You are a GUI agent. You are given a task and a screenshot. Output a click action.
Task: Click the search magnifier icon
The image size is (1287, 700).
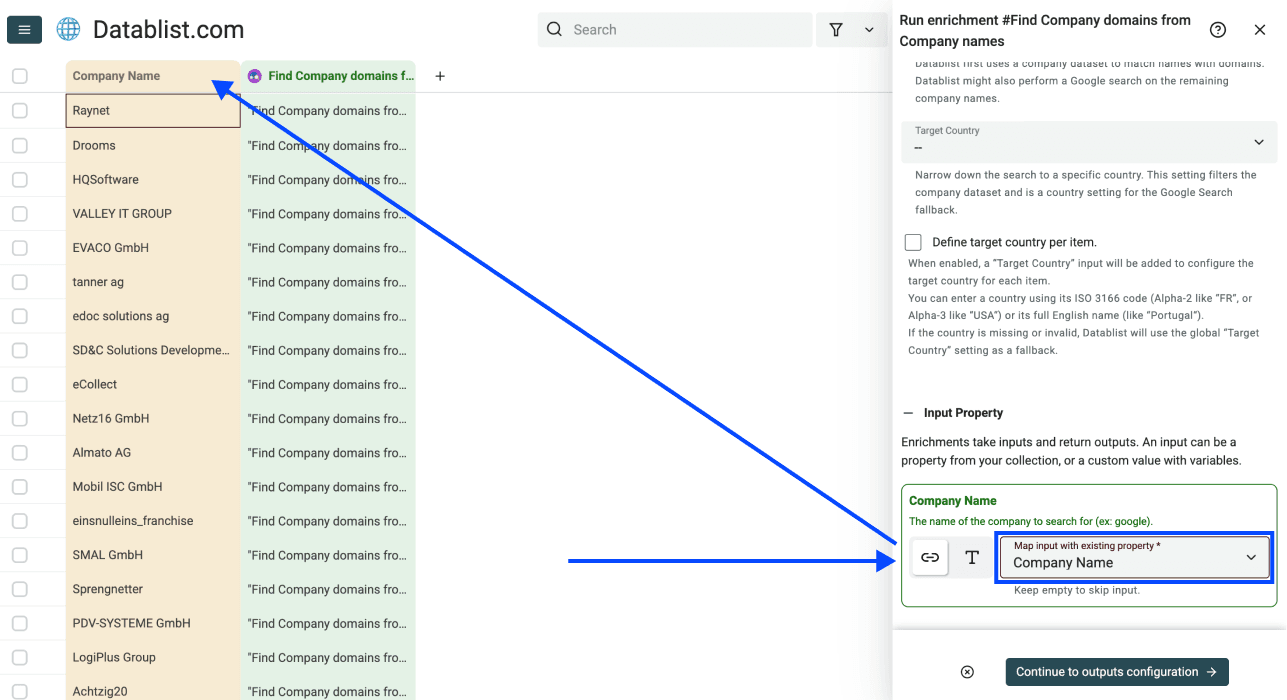click(554, 29)
